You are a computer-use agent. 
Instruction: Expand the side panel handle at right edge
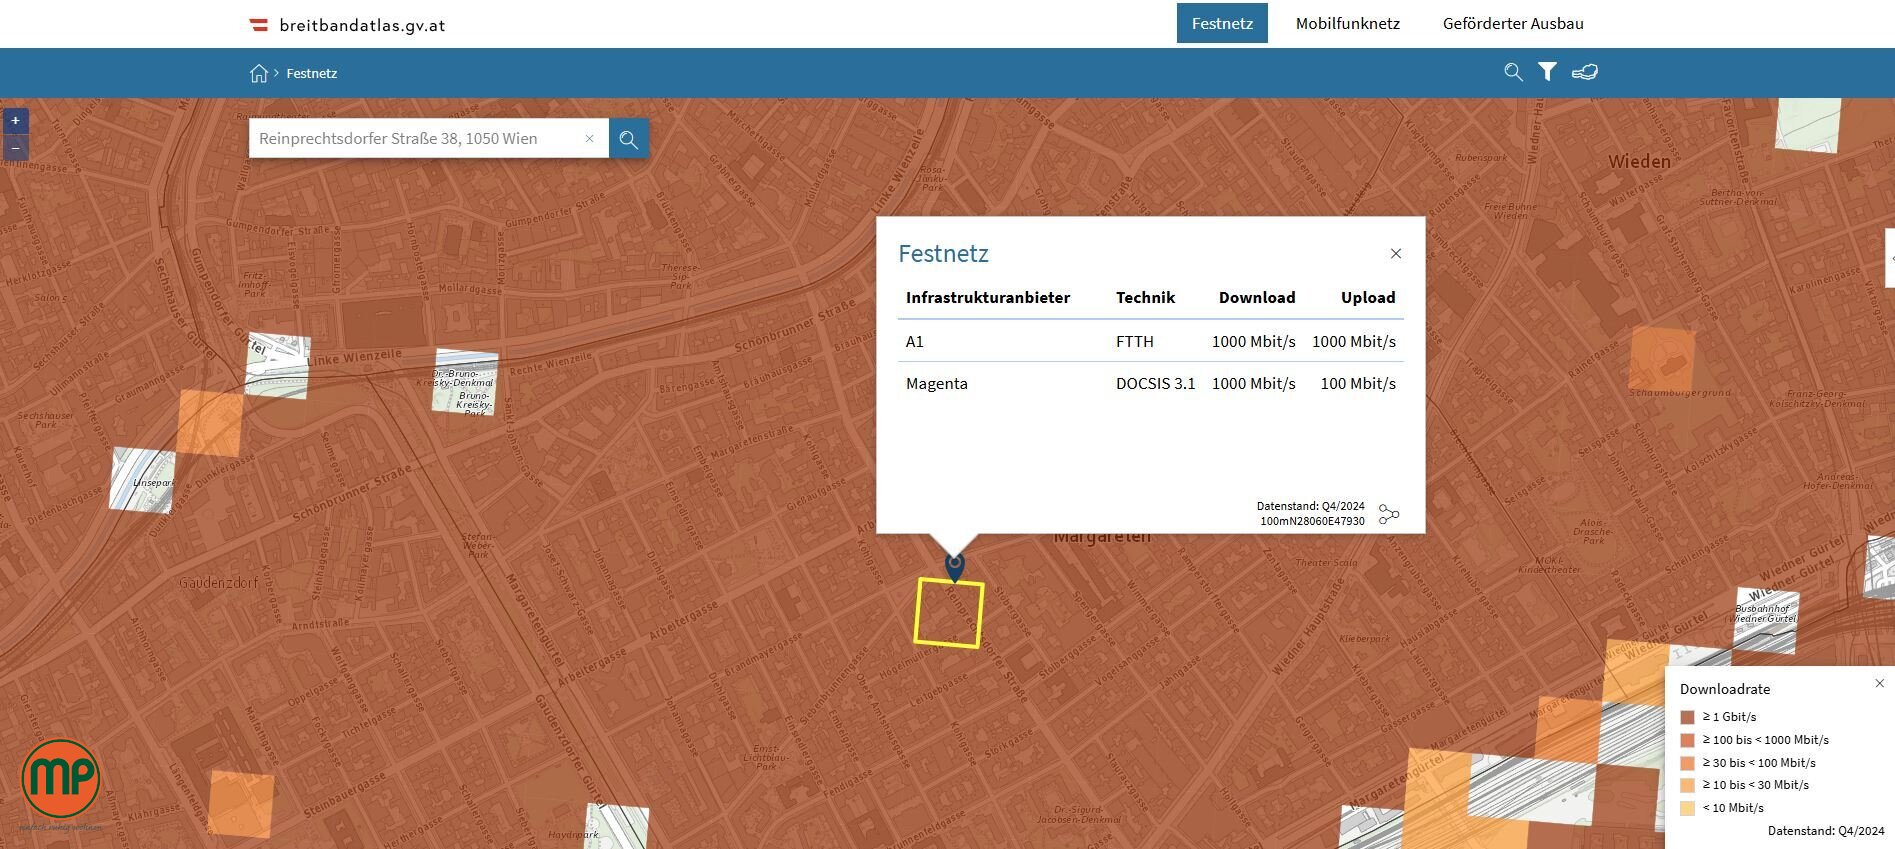point(1890,258)
